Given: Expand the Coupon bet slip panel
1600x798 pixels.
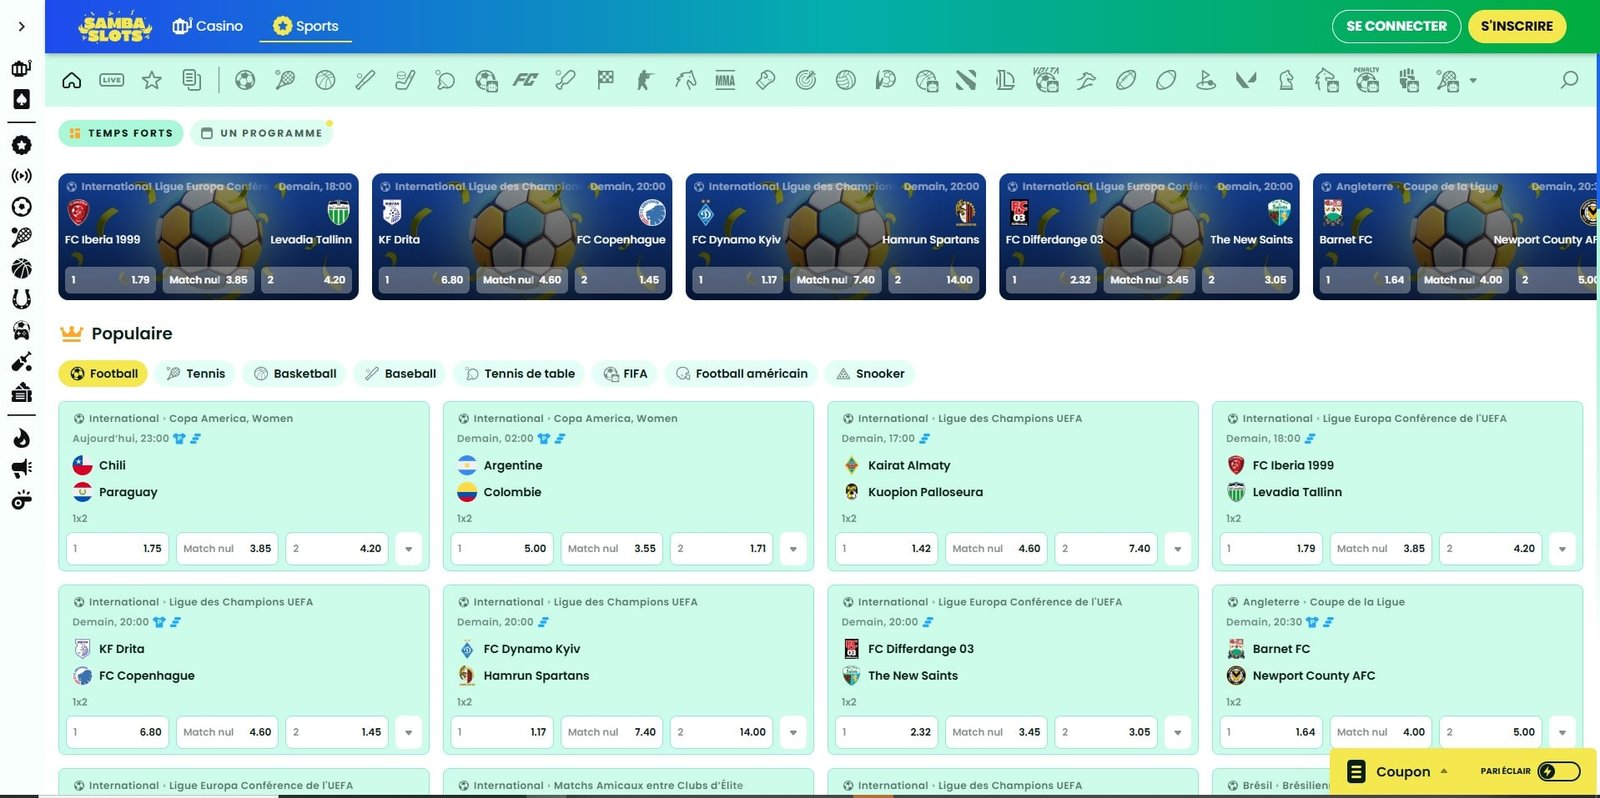Looking at the screenshot, I should 1398,771.
